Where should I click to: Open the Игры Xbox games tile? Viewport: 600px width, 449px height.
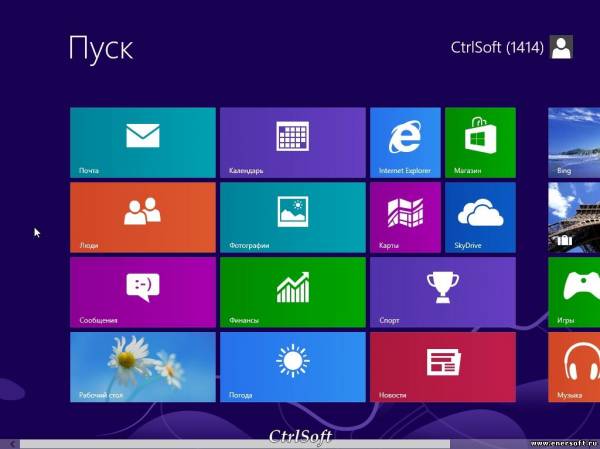[x=574, y=292]
